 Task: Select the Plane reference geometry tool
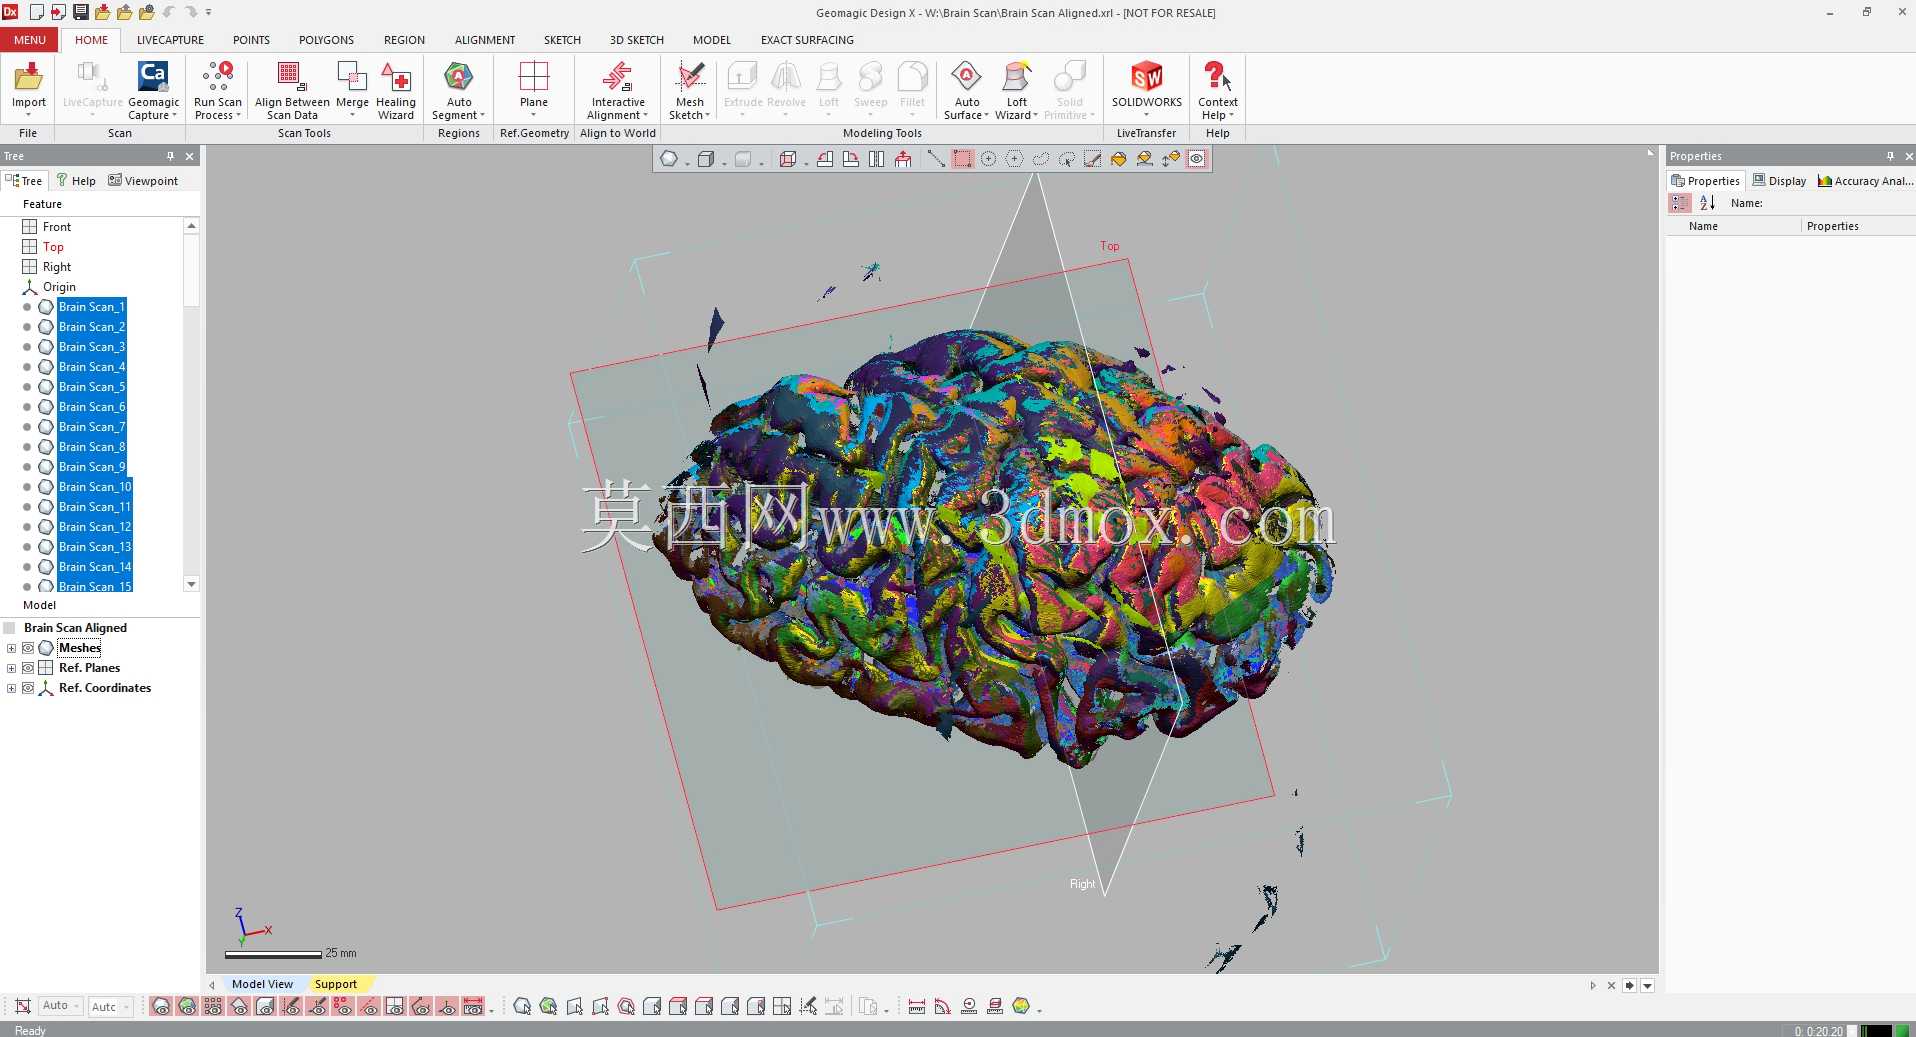point(534,85)
